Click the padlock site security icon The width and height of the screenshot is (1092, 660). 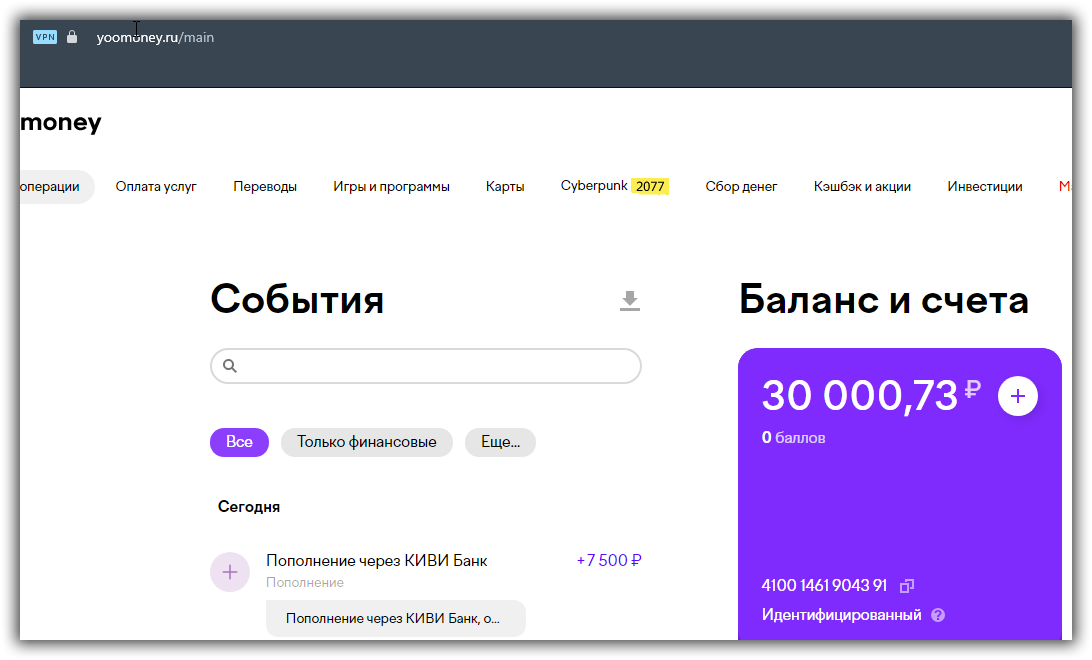(x=72, y=36)
